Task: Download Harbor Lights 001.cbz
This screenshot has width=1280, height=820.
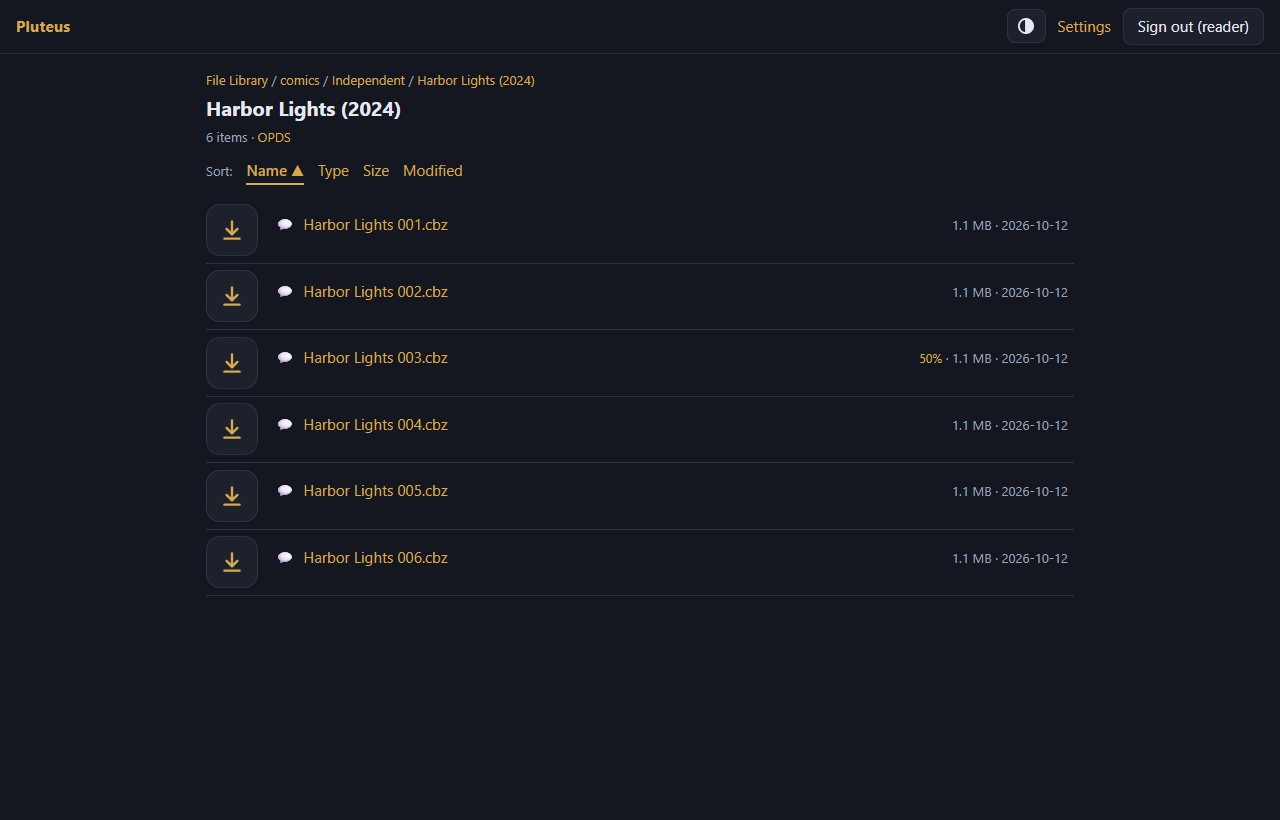Action: click(x=232, y=230)
